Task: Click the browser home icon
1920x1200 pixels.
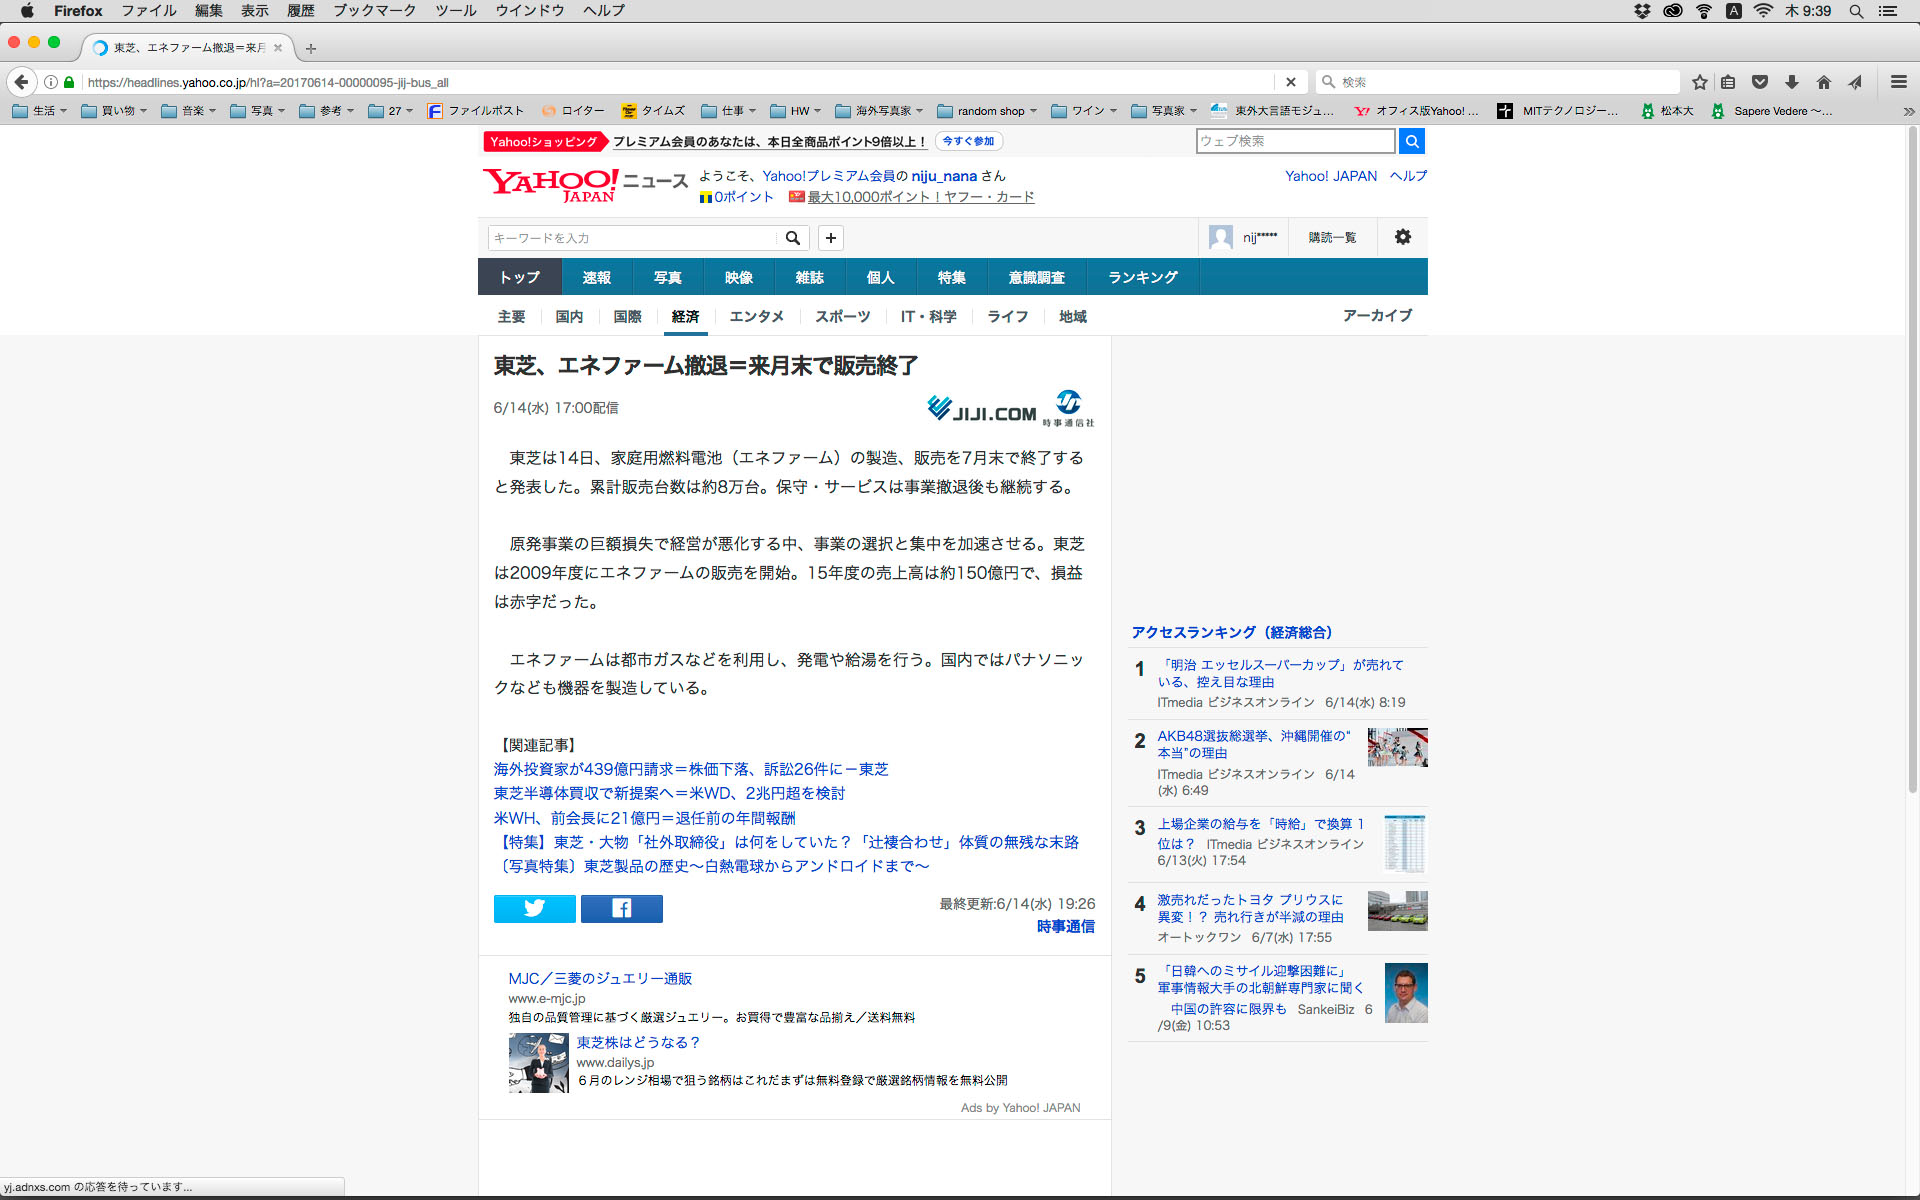Action: (x=1824, y=82)
